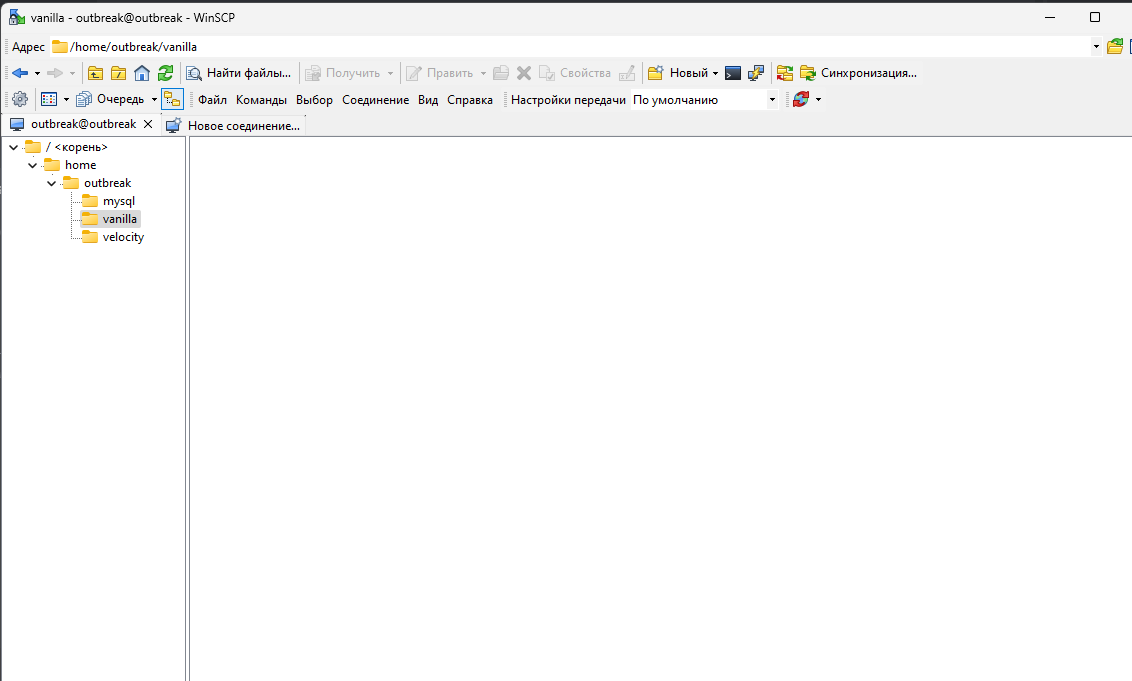Collapse the root '/ <корень>' tree node
1132x681 pixels.
tap(14, 147)
